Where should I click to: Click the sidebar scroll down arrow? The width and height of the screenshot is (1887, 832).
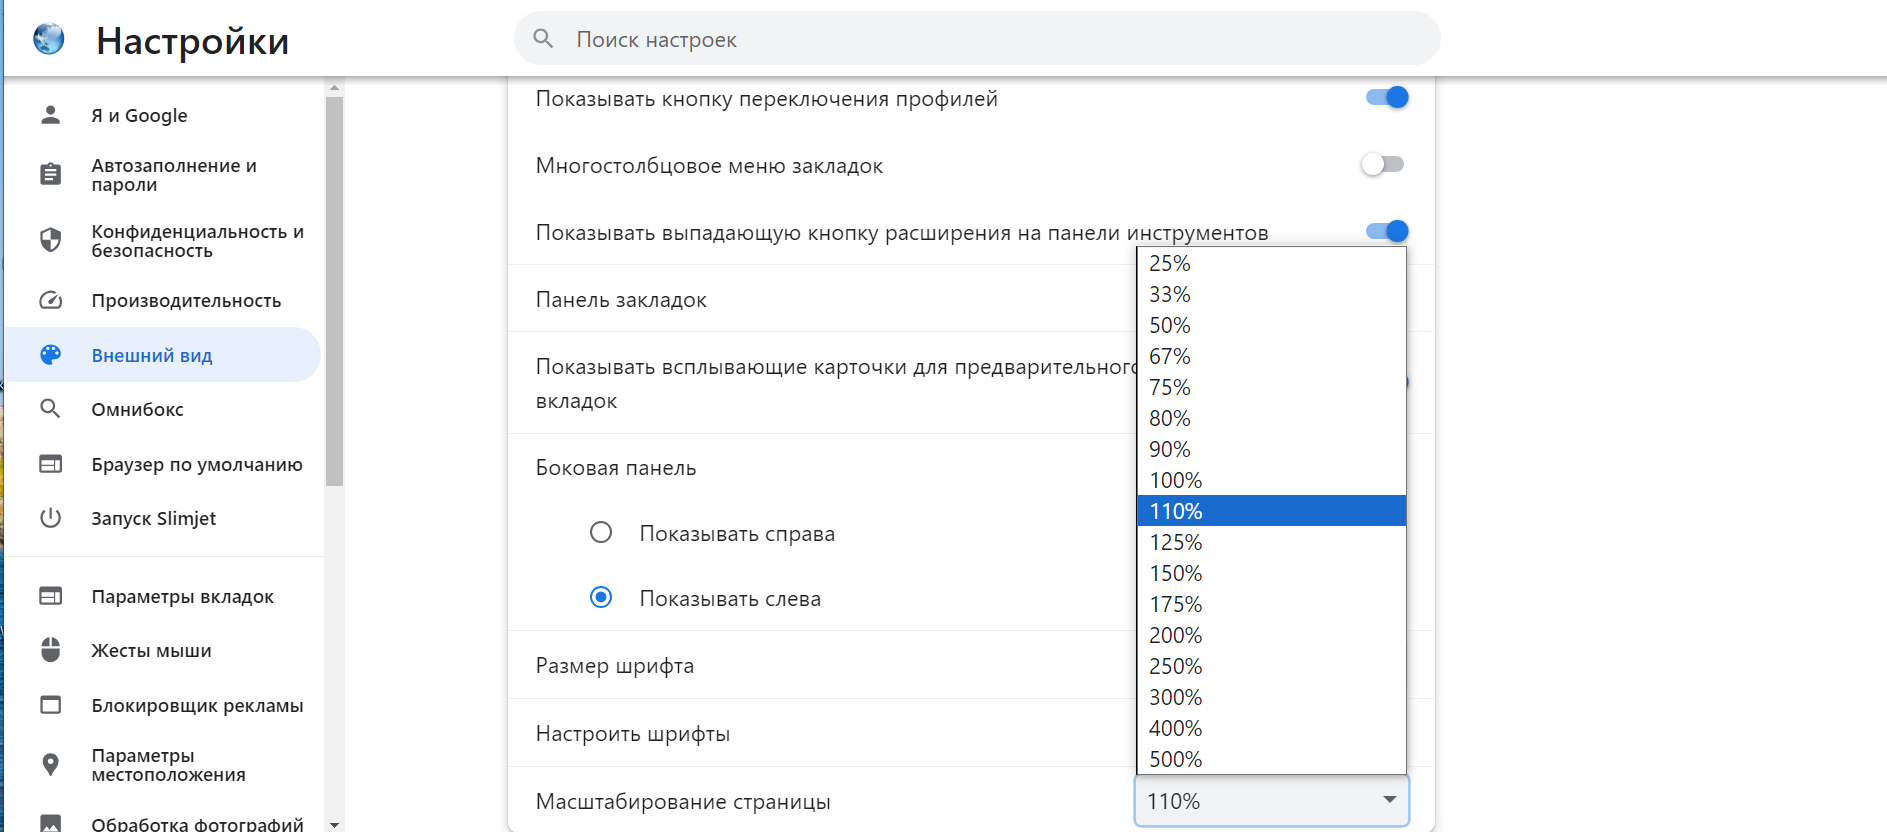334,824
